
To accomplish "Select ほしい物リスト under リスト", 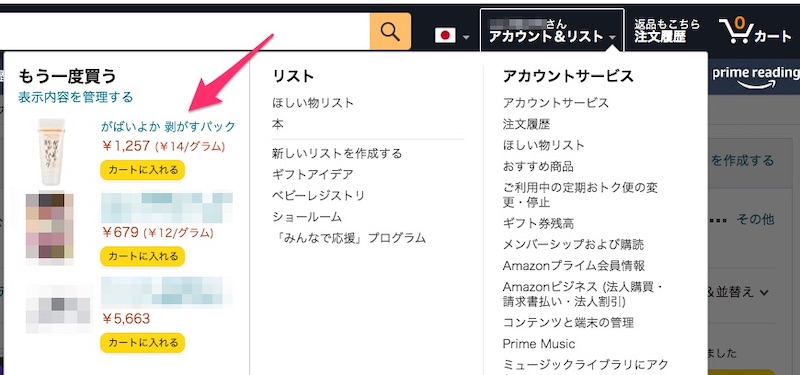I will pos(313,103).
